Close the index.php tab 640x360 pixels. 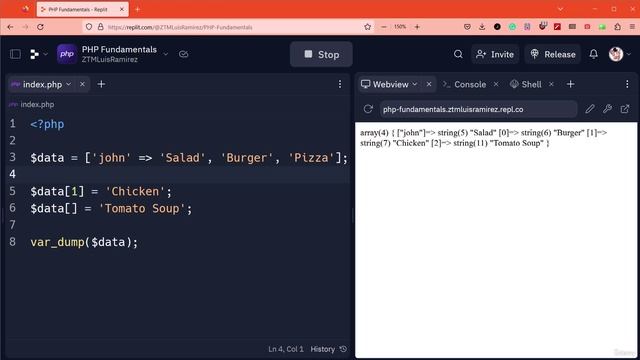coord(82,84)
